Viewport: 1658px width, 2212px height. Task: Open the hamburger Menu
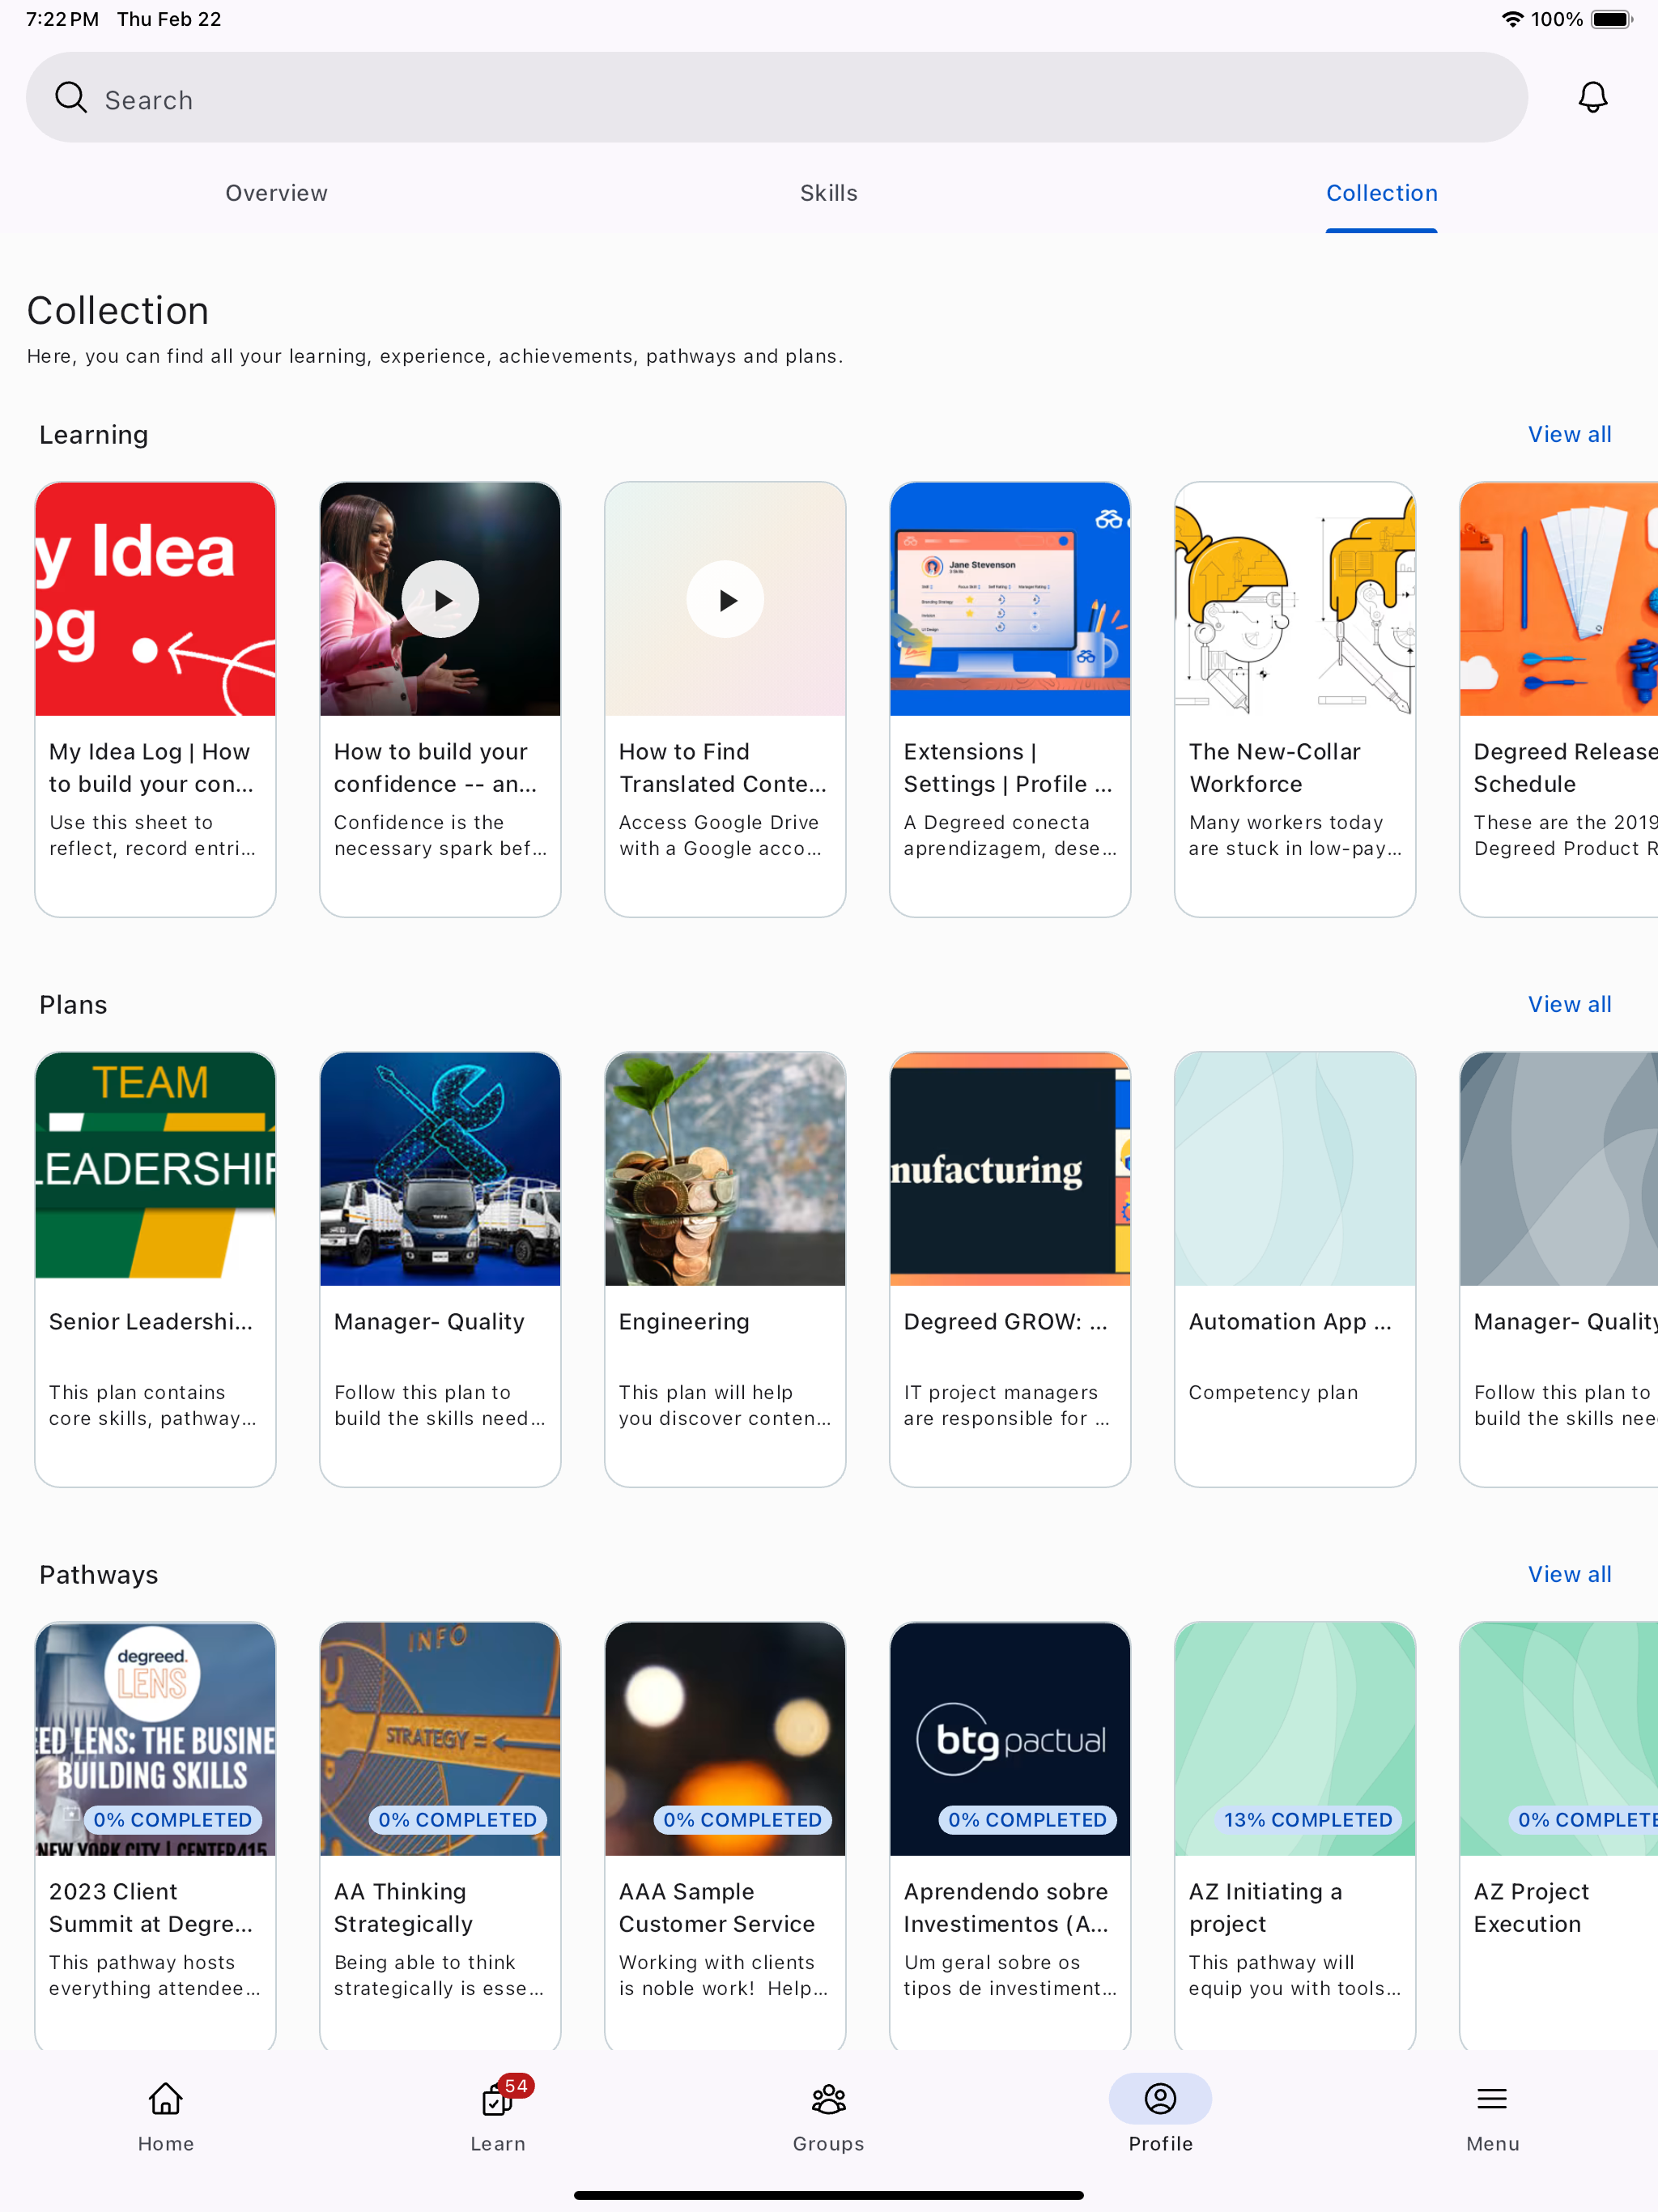coord(1492,2117)
